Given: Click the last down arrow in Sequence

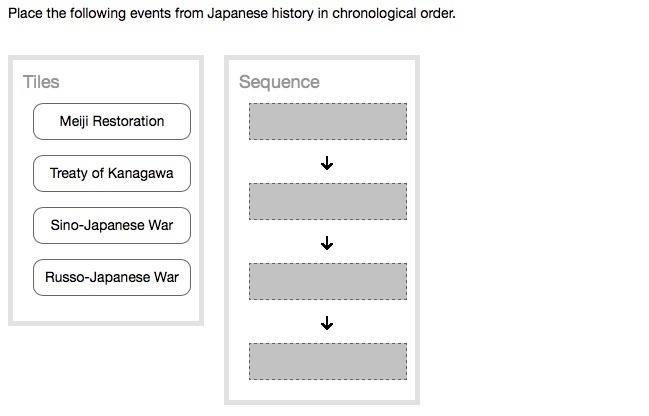Looking at the screenshot, I should tap(327, 323).
